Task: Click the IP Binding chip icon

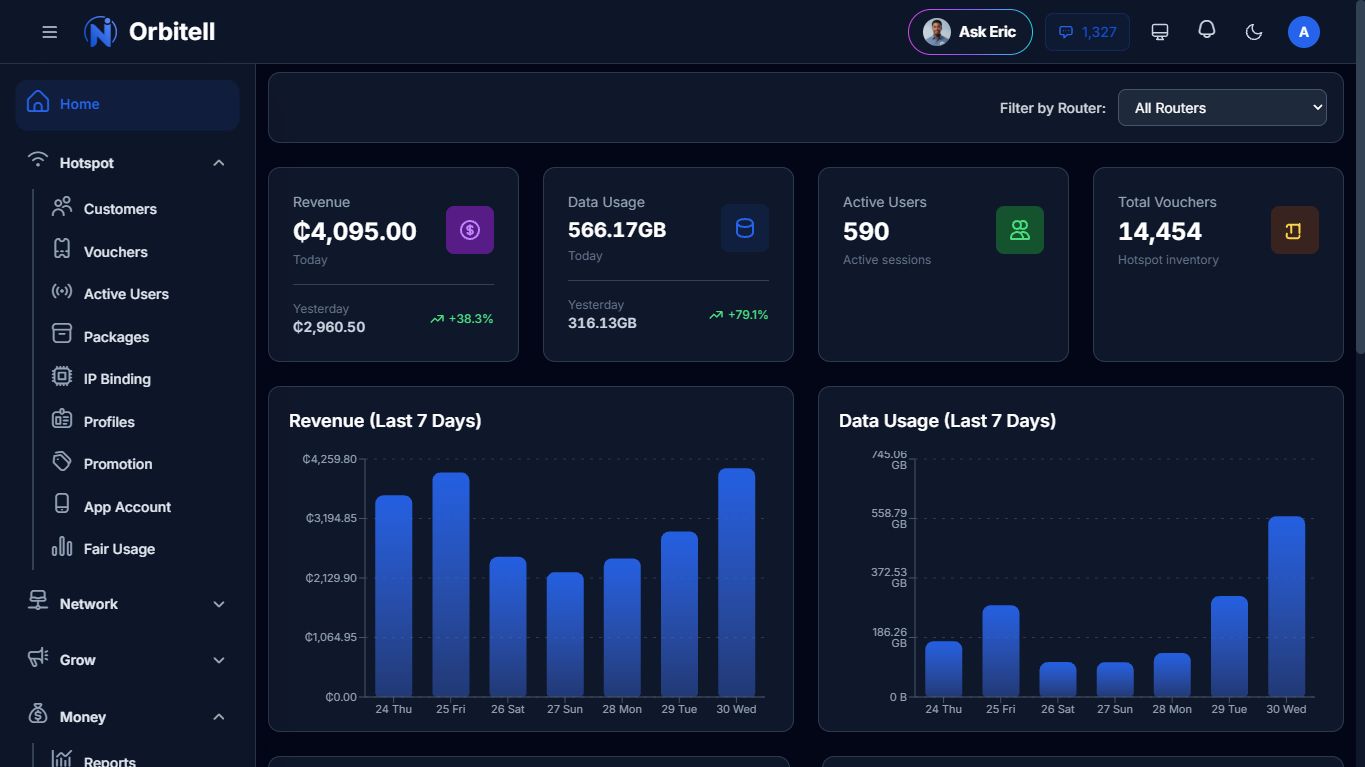Action: click(x=62, y=377)
